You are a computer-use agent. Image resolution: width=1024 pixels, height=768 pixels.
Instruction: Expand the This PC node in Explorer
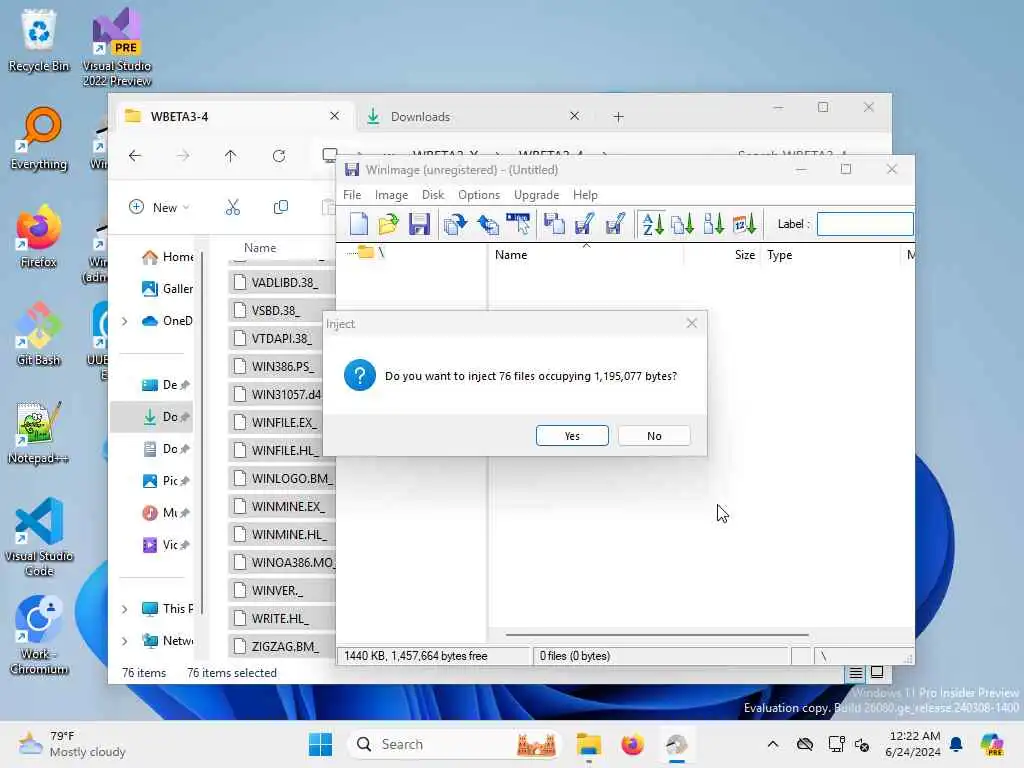pos(124,609)
